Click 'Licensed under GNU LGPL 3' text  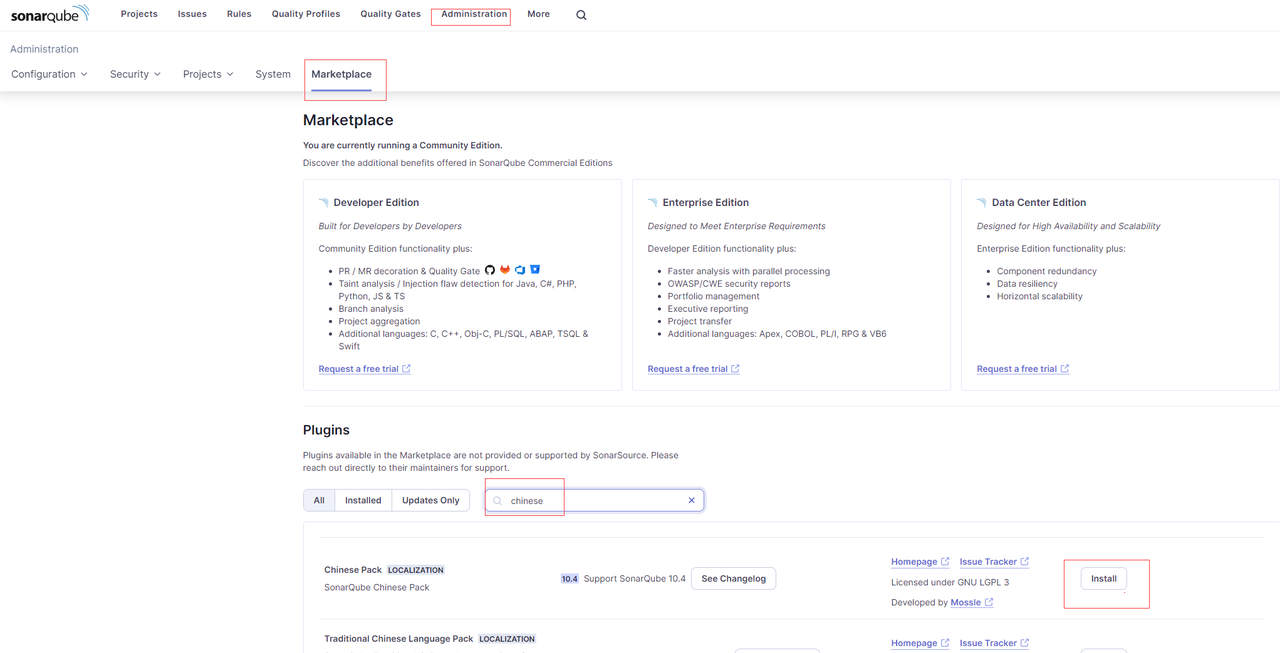[x=950, y=582]
